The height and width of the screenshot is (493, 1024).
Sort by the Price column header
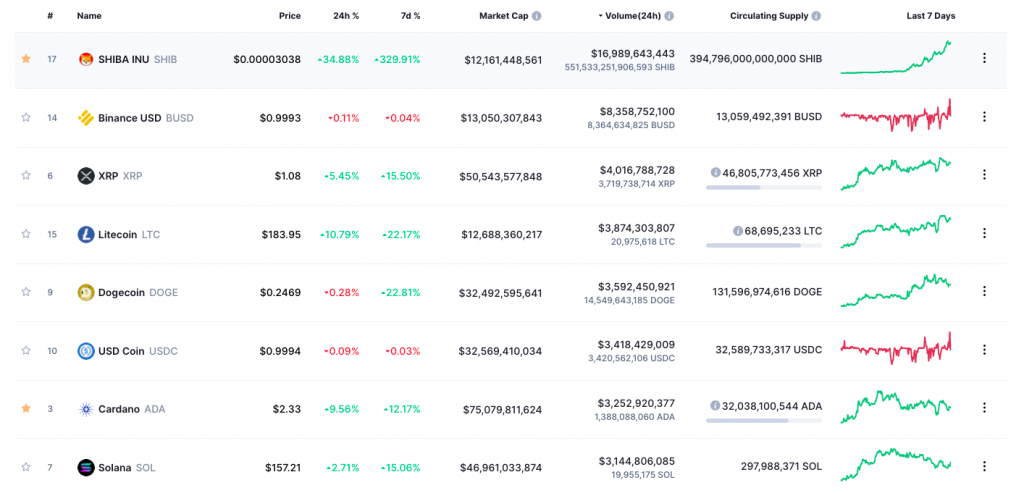click(x=291, y=16)
